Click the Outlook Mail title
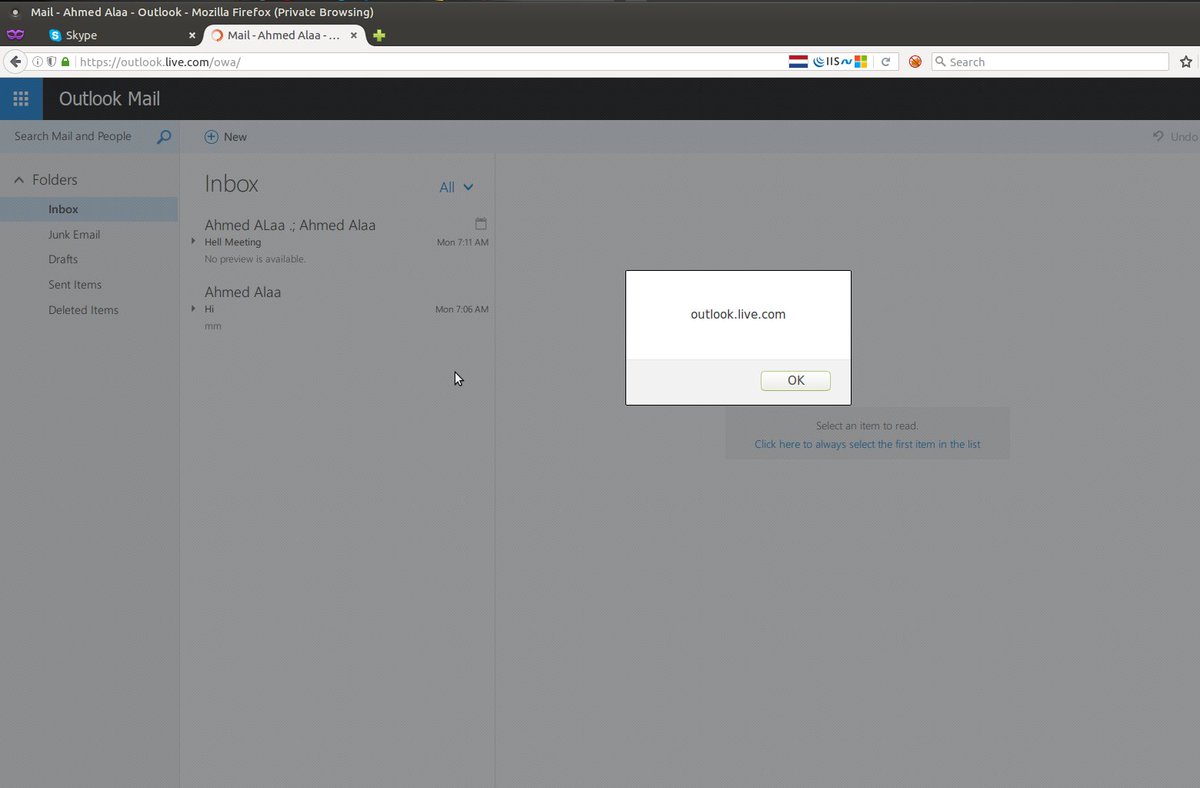Screen dimensions: 1200x788 click(109, 99)
